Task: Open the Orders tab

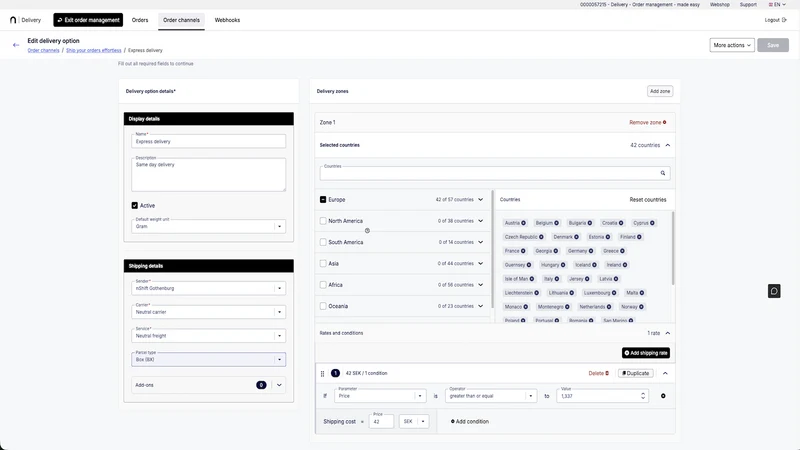Action: [140, 20]
